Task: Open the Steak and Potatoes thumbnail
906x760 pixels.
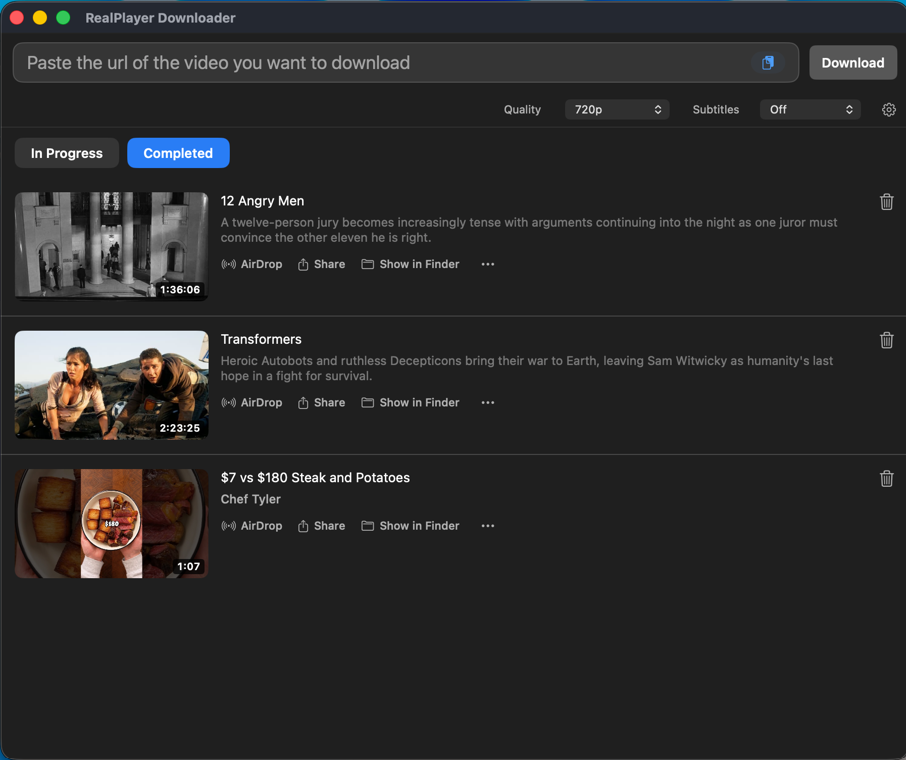Action: (112, 523)
